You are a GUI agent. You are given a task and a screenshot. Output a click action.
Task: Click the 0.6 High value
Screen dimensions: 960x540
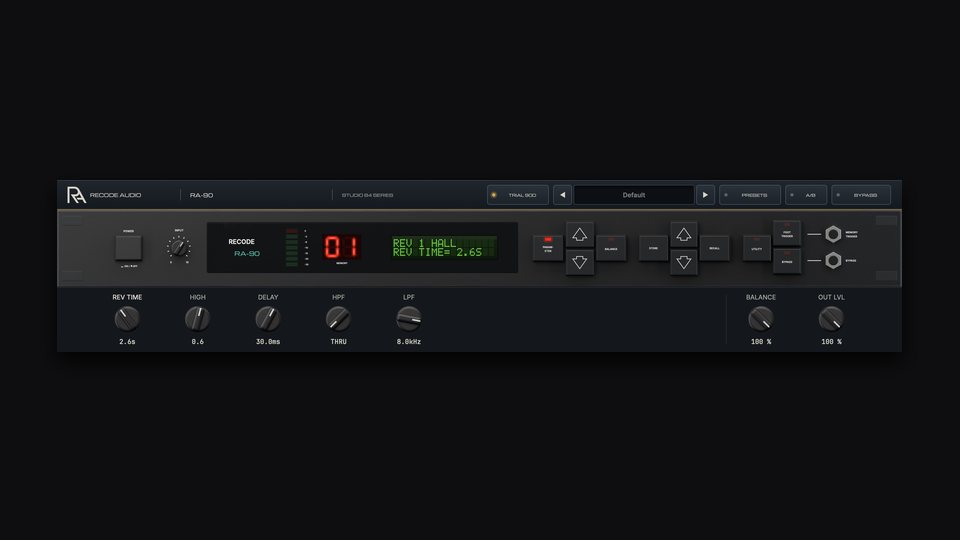point(197,342)
